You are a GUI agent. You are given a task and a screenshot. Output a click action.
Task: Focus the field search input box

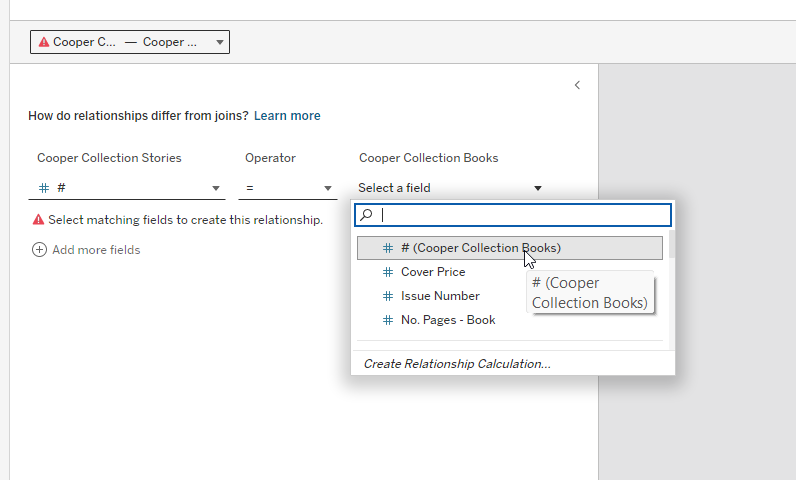click(520, 214)
